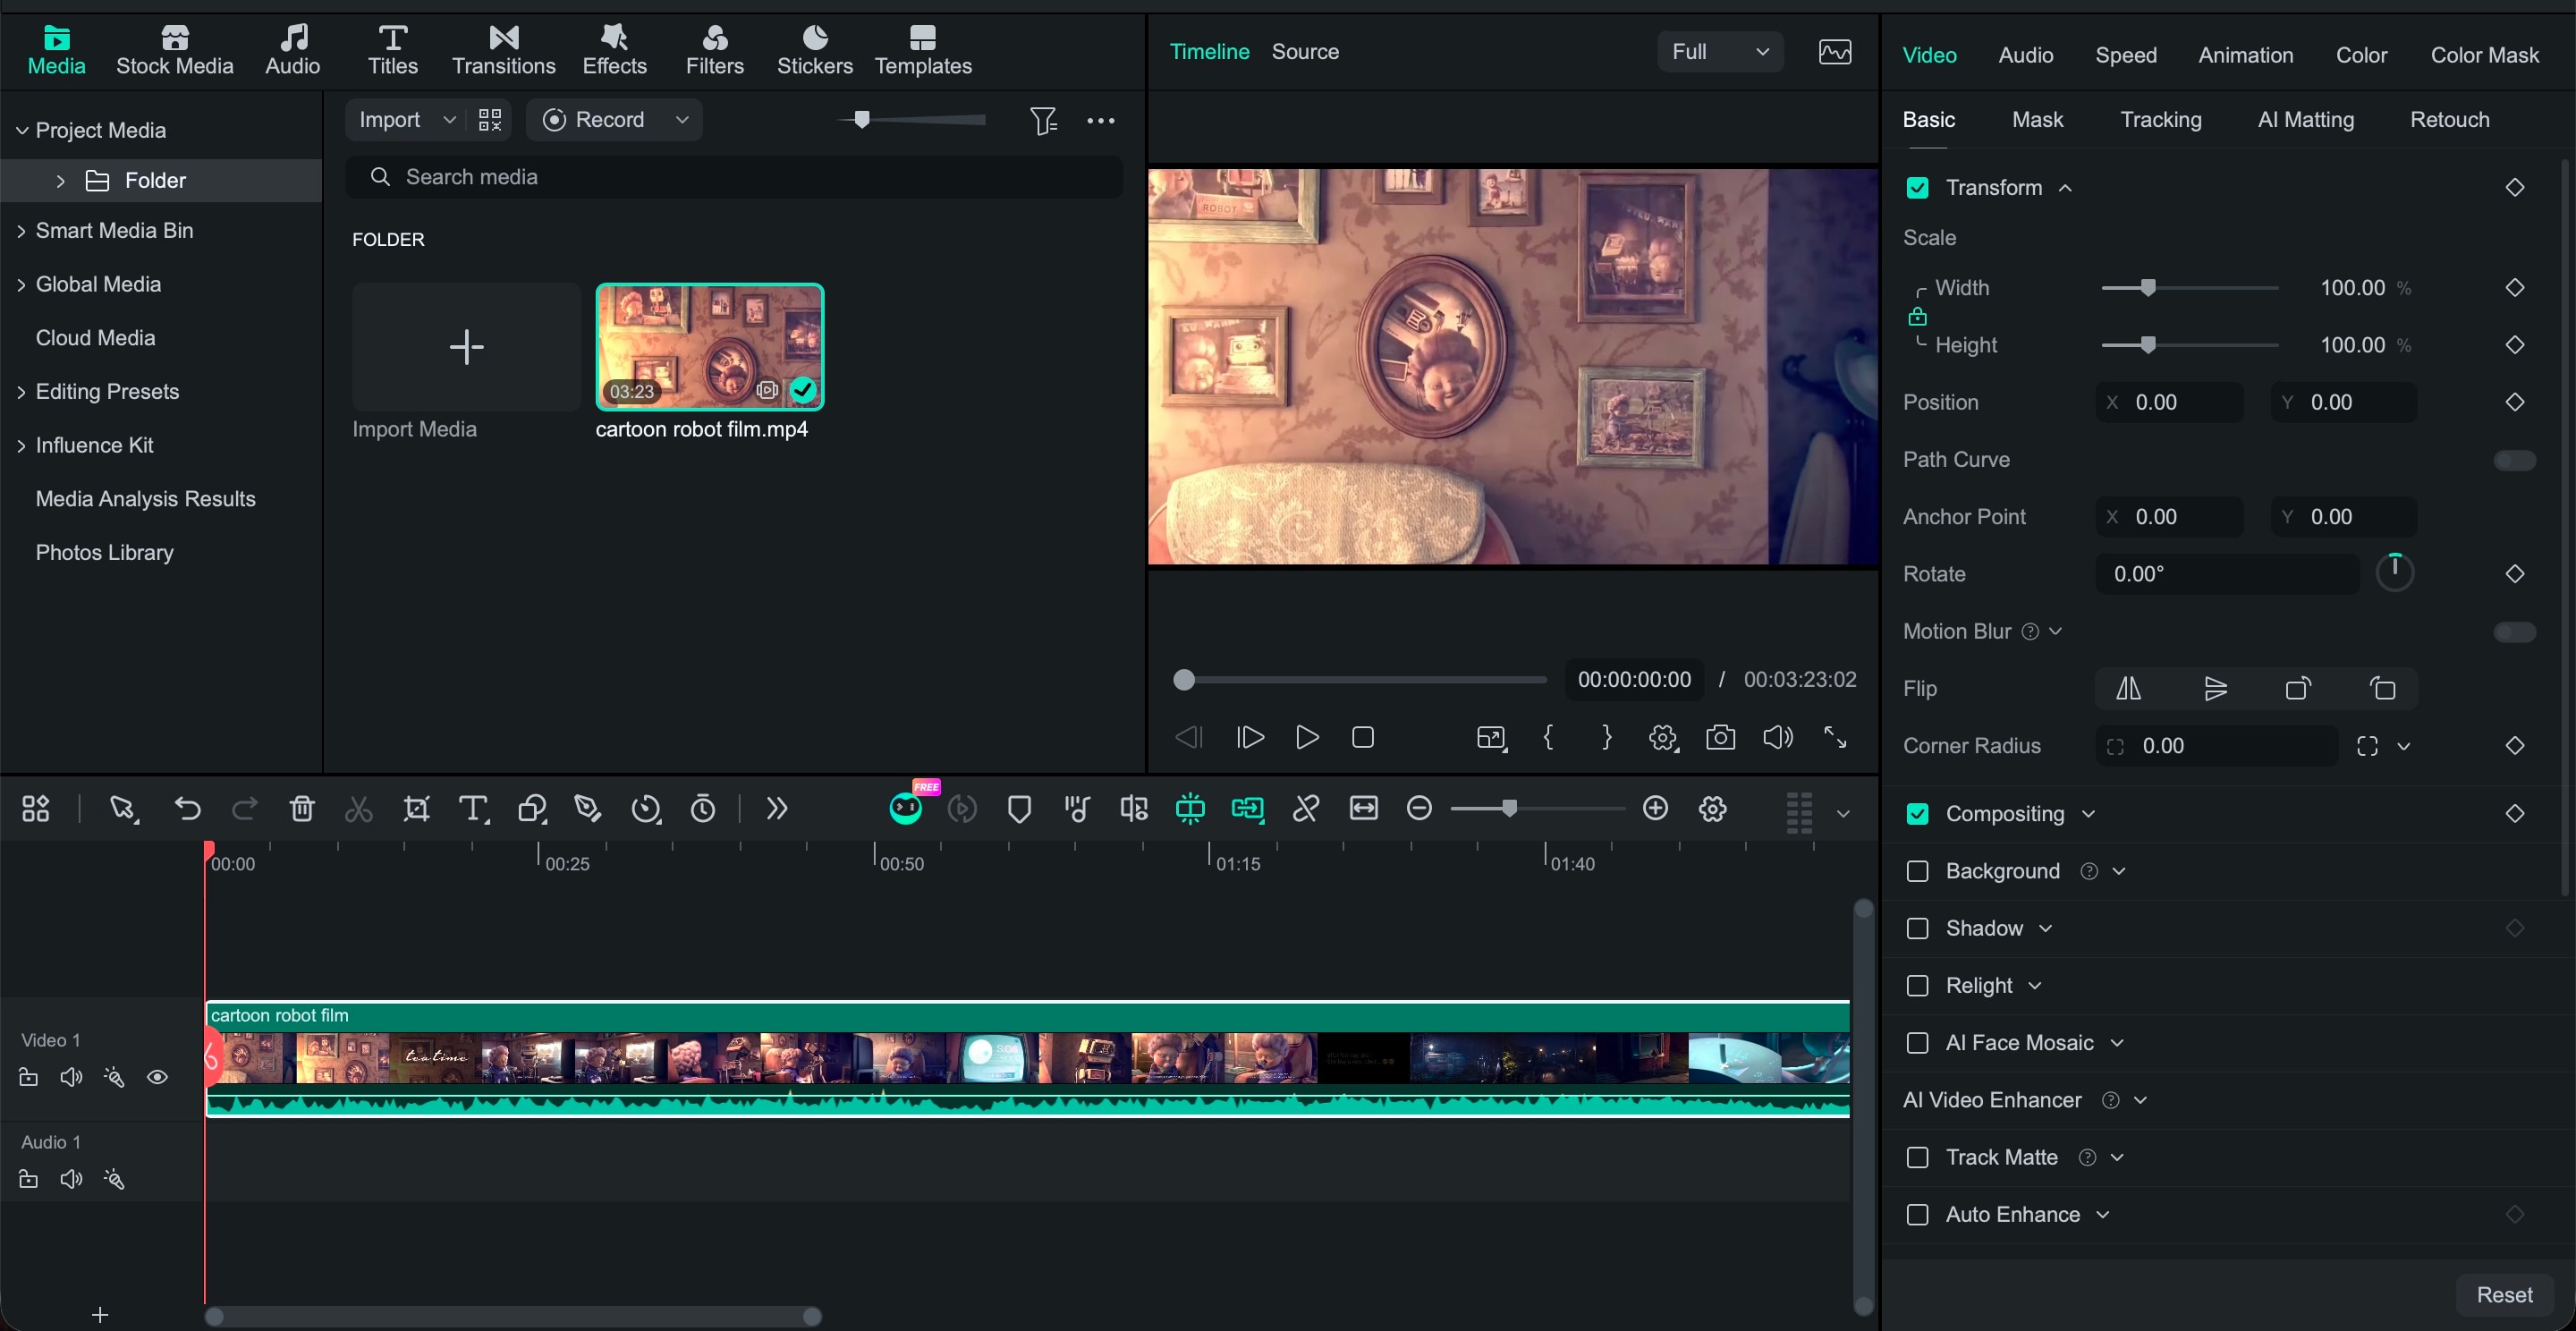The width and height of the screenshot is (2576, 1331).
Task: Click the Import Media plus tile
Action: 466,347
